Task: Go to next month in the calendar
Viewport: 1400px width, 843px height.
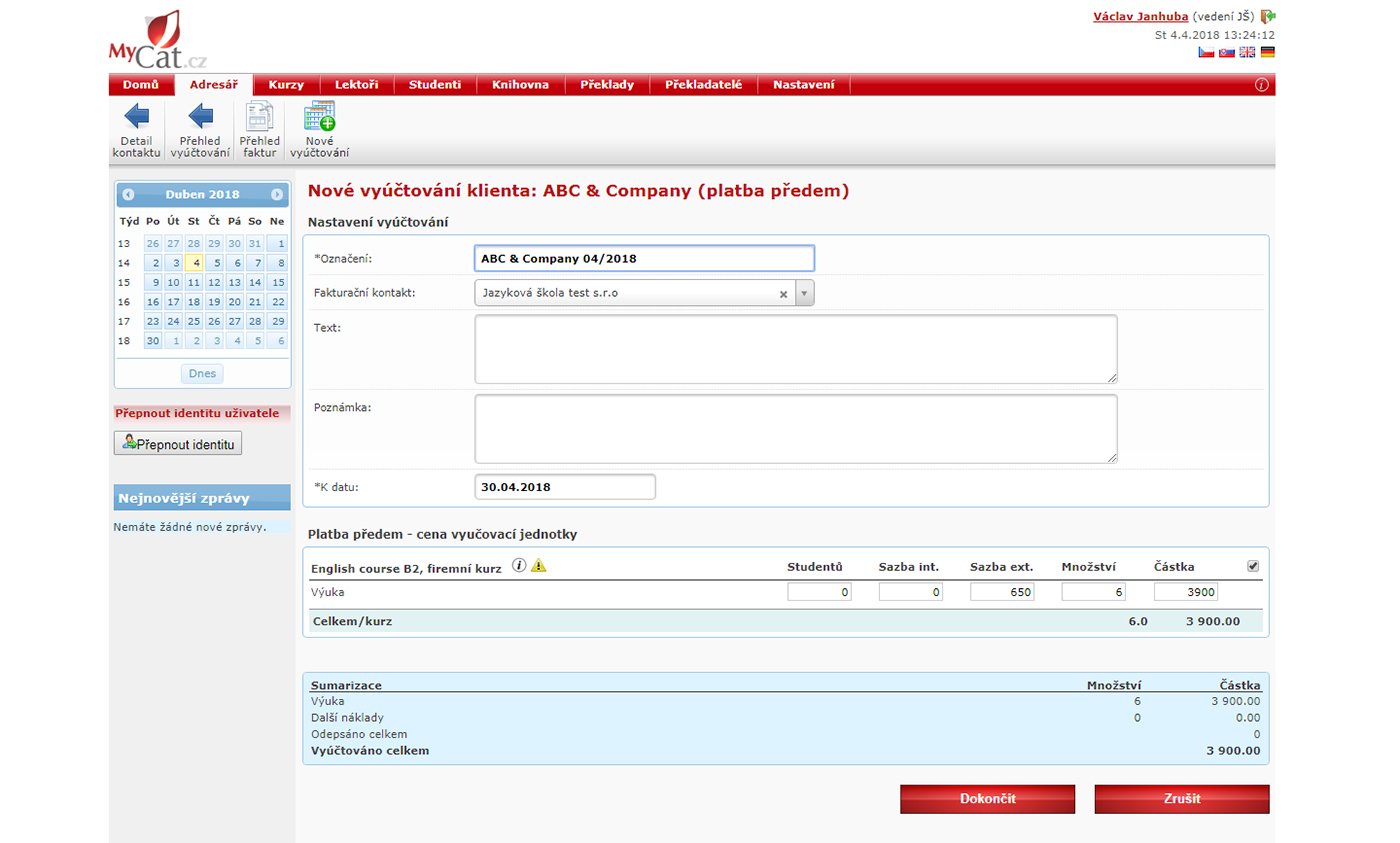Action: (x=277, y=194)
